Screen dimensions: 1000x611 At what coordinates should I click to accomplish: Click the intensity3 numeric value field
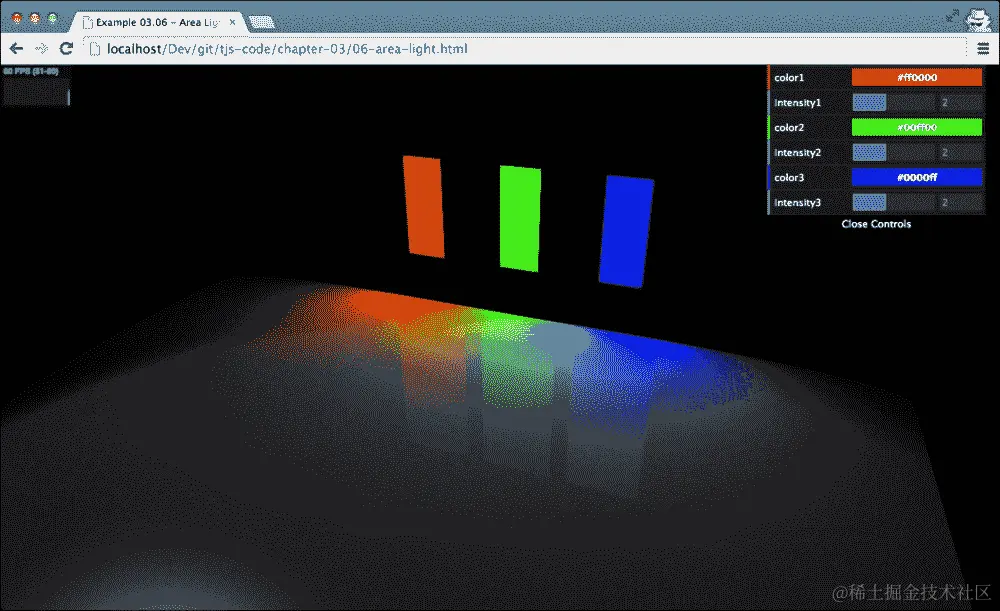960,202
